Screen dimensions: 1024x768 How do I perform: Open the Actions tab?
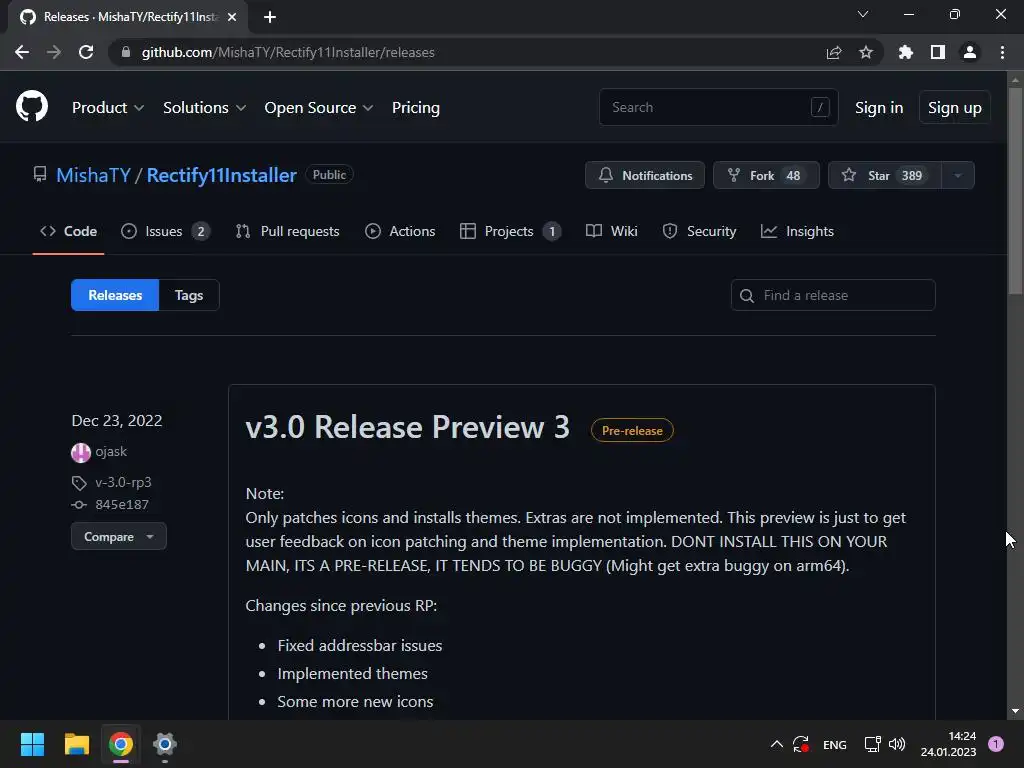click(400, 231)
